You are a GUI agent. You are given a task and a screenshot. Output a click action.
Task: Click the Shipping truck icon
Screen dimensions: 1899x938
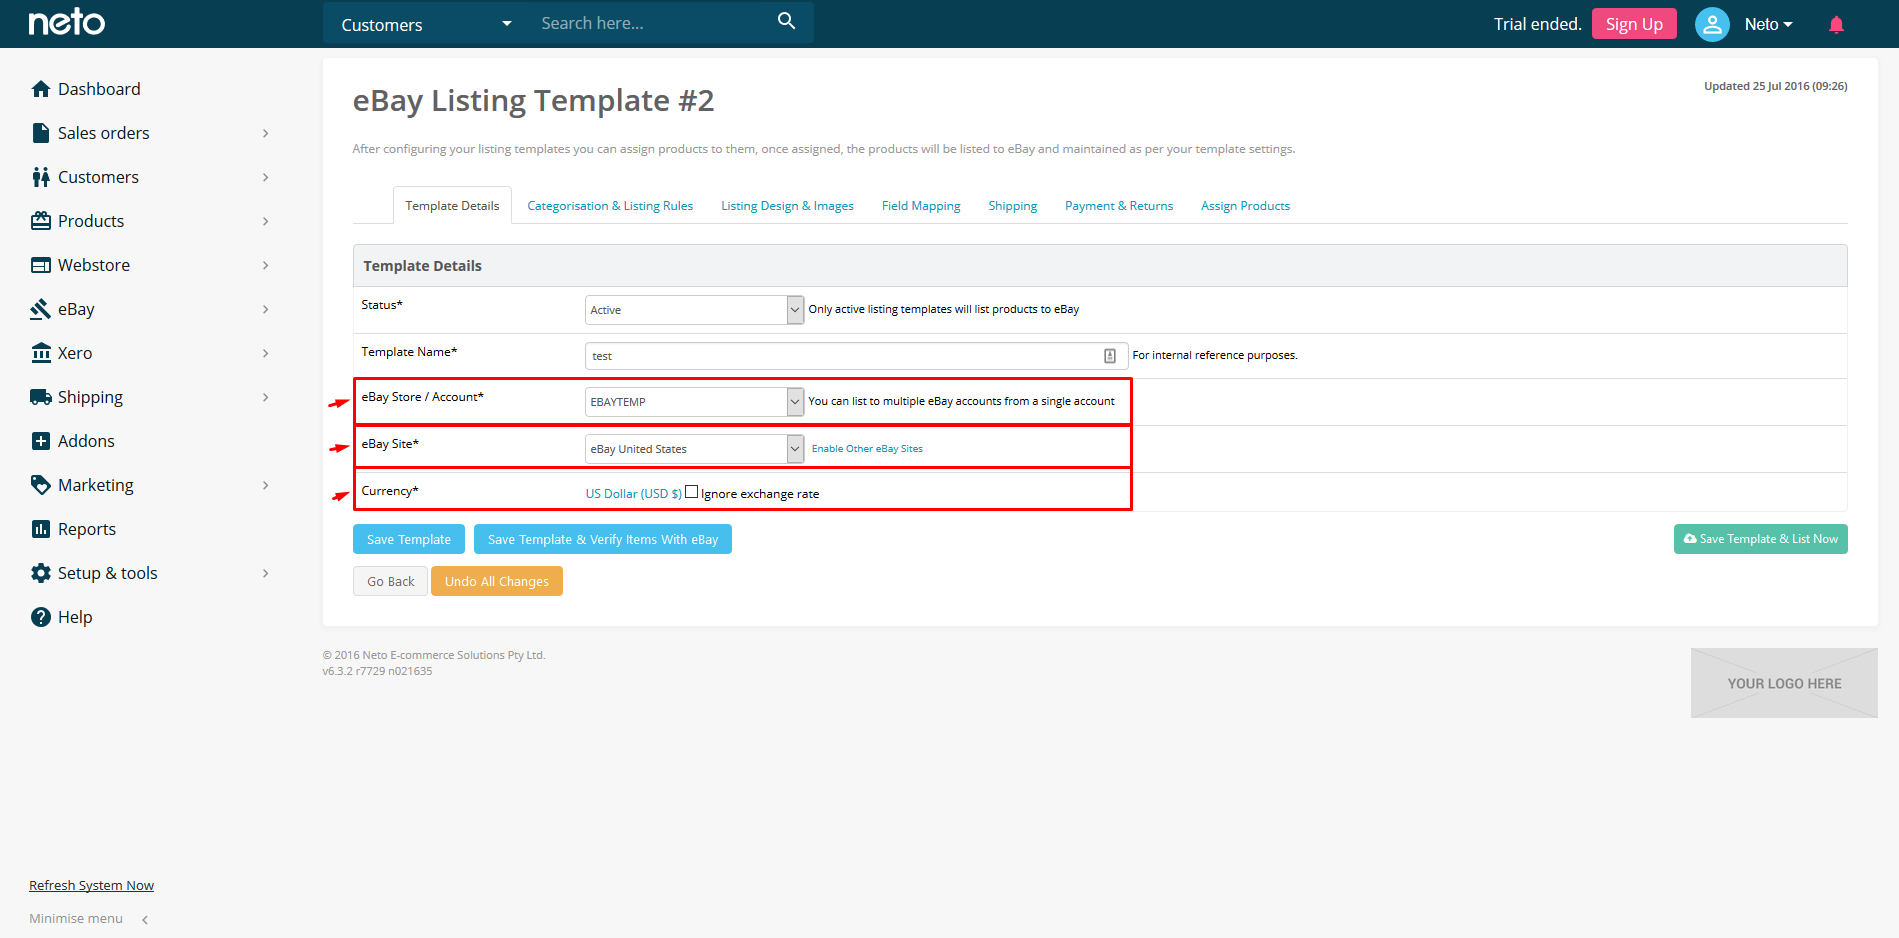click(x=41, y=397)
